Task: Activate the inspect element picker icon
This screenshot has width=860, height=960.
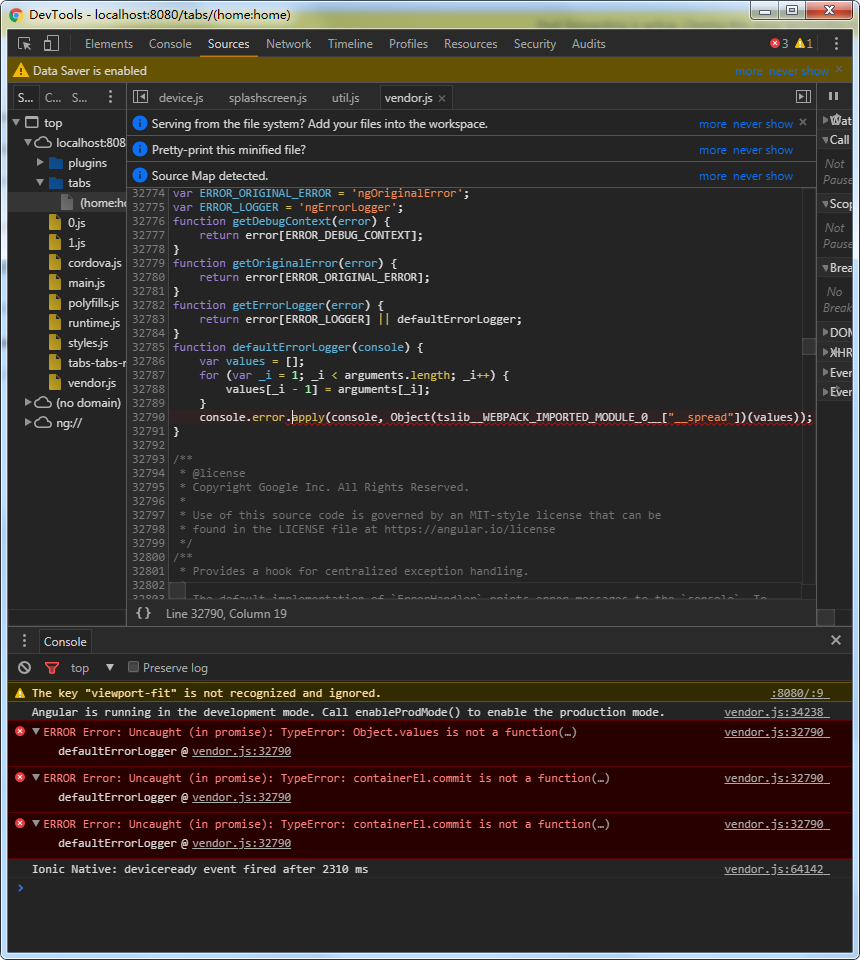Action: [x=24, y=43]
